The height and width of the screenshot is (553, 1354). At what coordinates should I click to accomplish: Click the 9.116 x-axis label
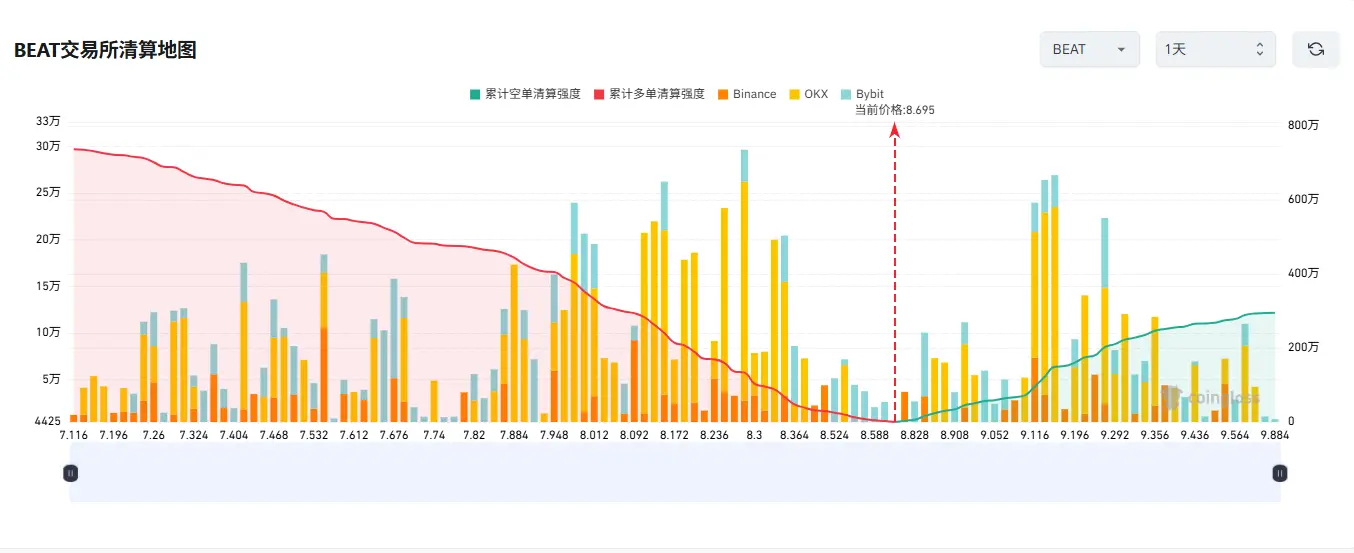(1035, 435)
